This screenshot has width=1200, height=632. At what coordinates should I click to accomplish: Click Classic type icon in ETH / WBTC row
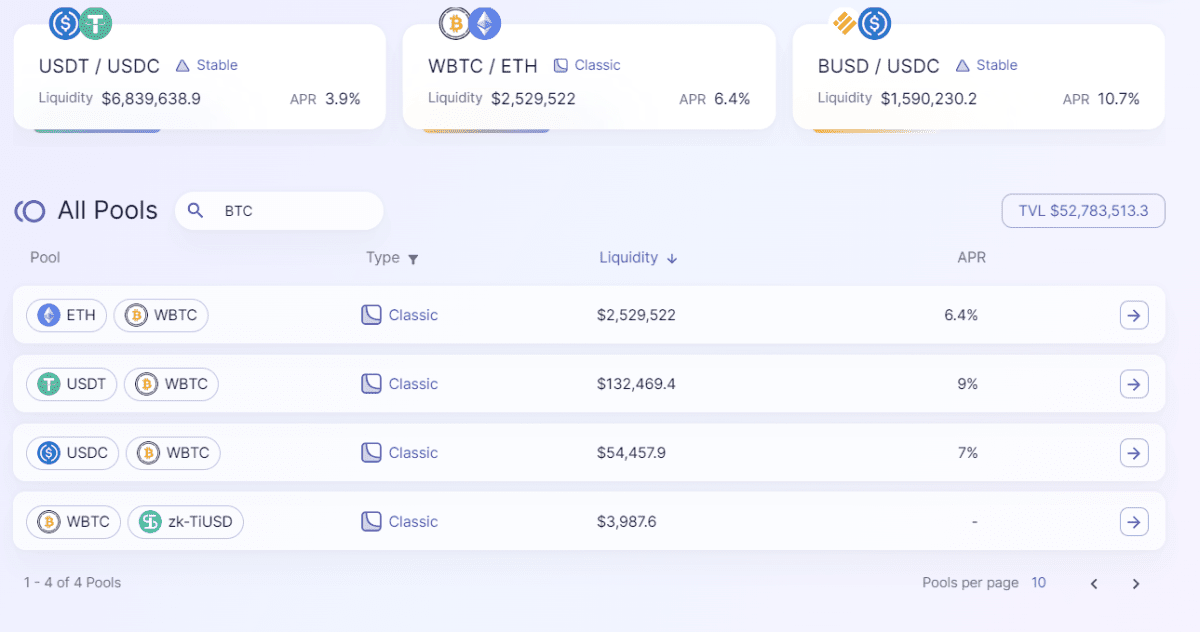[x=371, y=315]
